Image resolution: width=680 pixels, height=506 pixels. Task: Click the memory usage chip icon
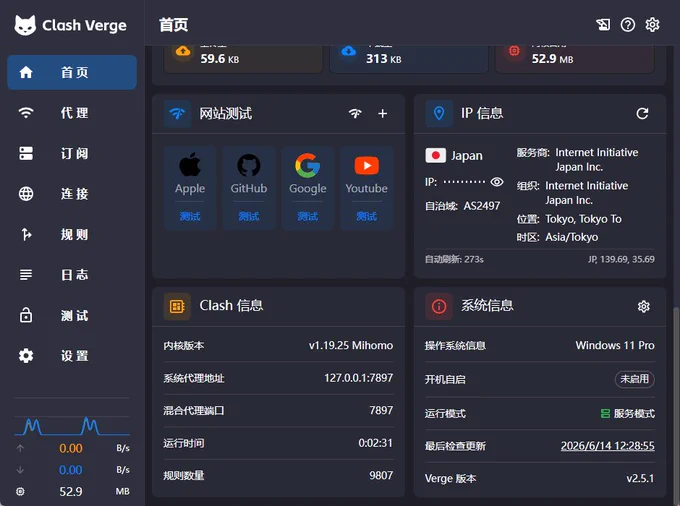click(x=514, y=51)
